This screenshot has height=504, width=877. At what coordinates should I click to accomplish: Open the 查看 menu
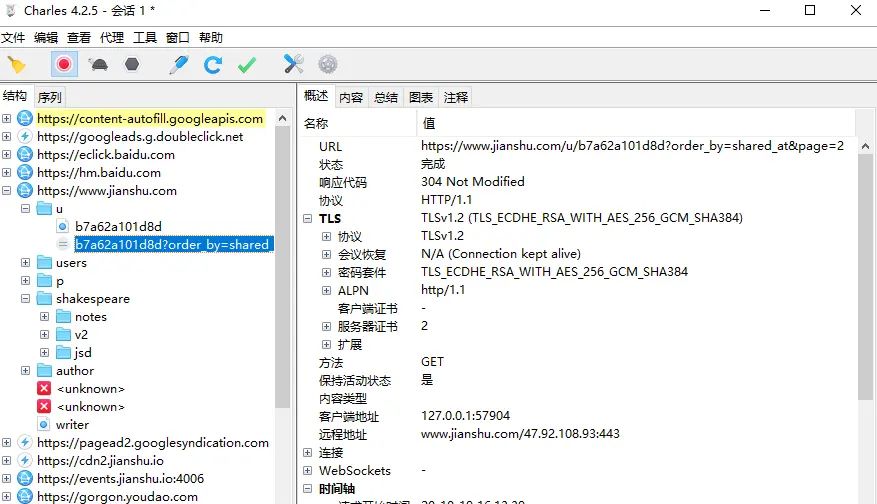(x=79, y=37)
